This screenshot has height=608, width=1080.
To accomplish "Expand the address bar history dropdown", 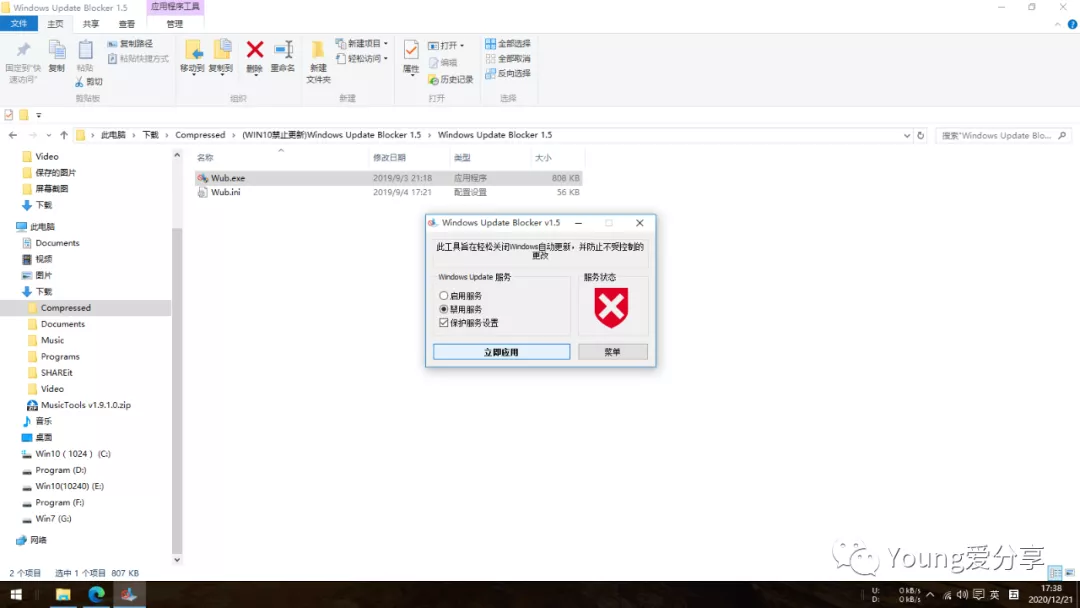I will tap(906, 136).
